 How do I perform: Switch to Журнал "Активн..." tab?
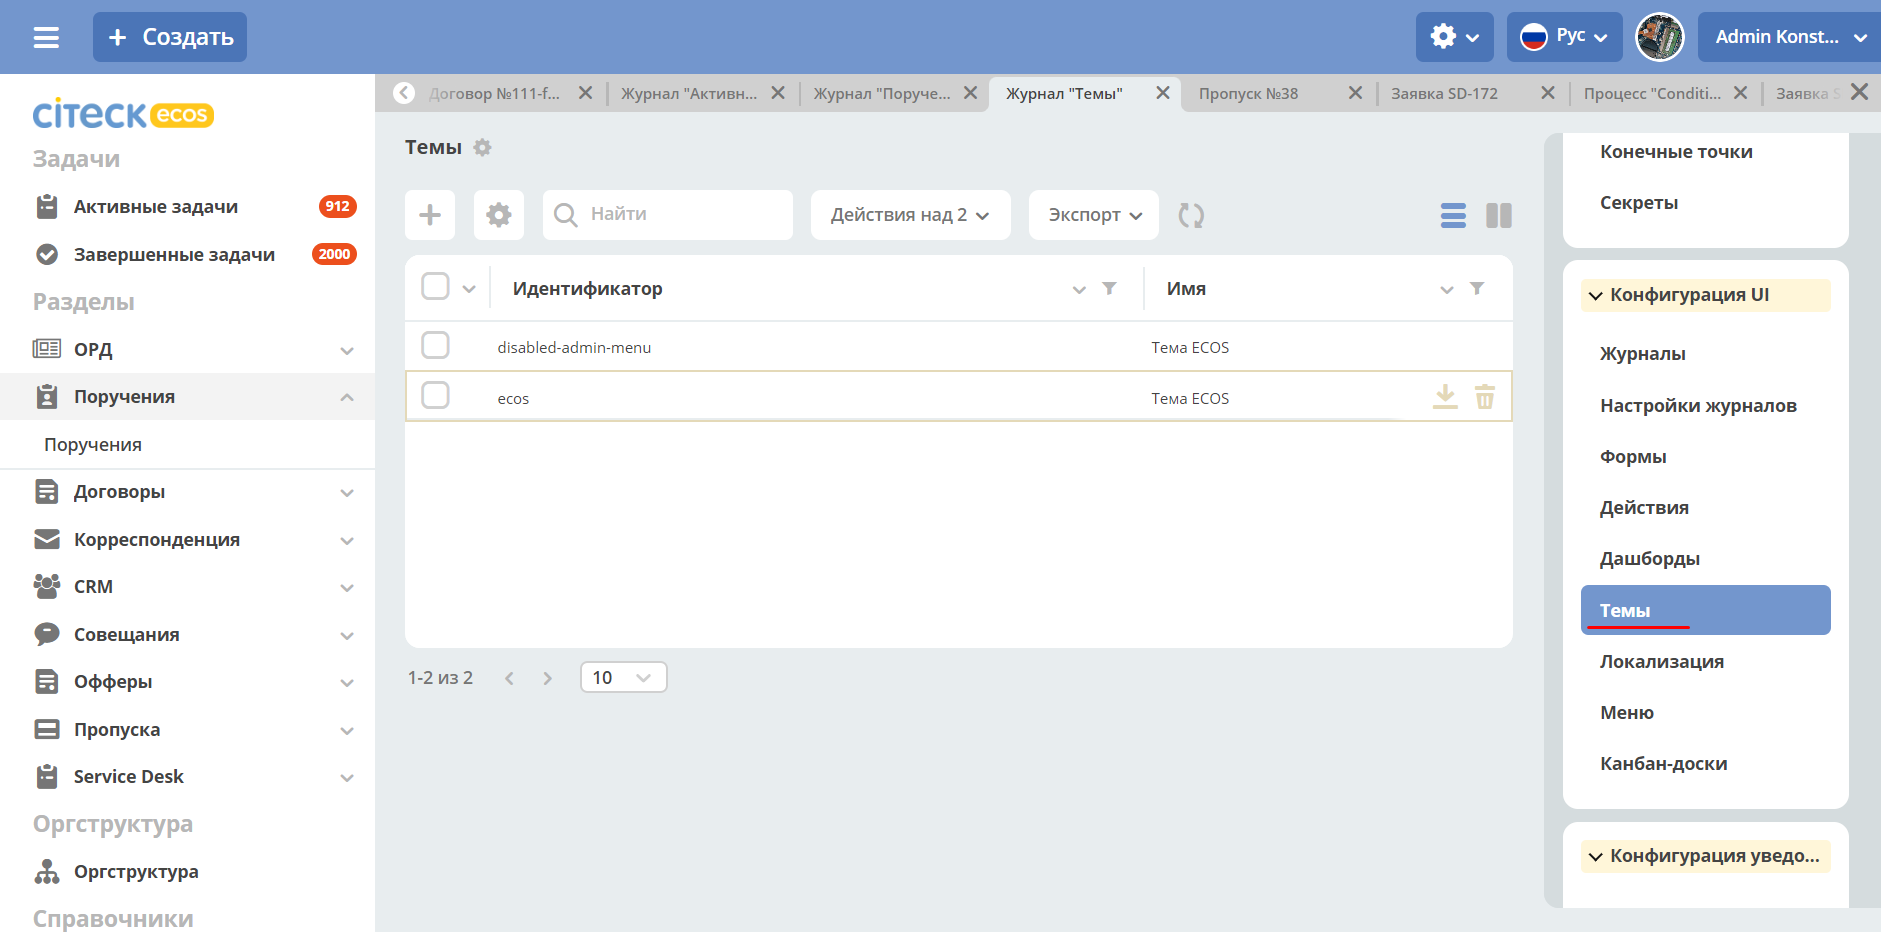pos(688,93)
